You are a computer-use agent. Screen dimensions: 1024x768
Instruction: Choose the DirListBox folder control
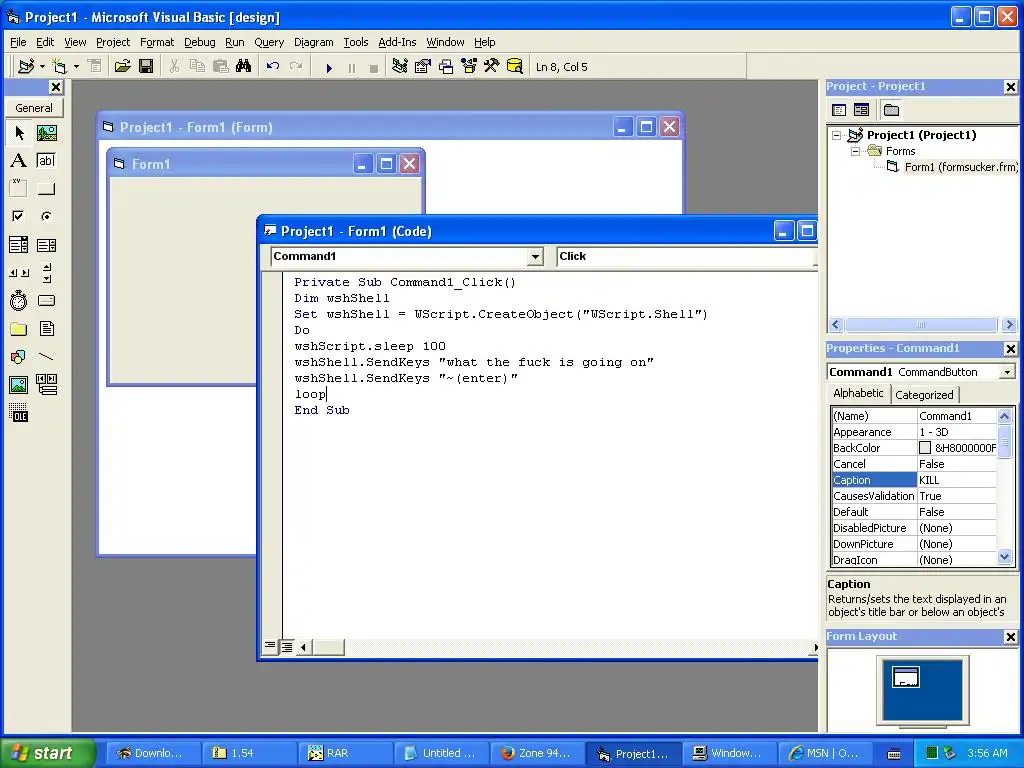coord(19,328)
